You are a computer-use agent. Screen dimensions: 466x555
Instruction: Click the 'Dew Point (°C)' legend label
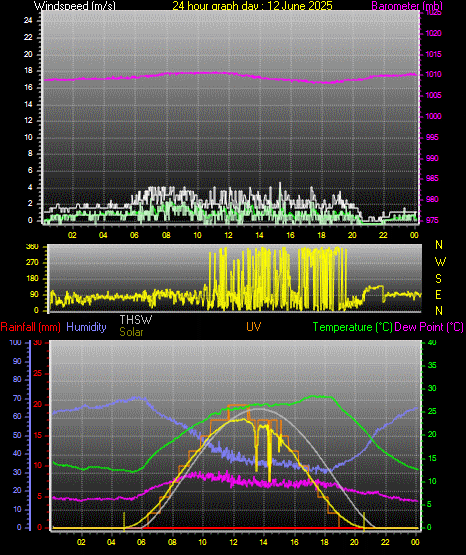[x=429, y=327]
